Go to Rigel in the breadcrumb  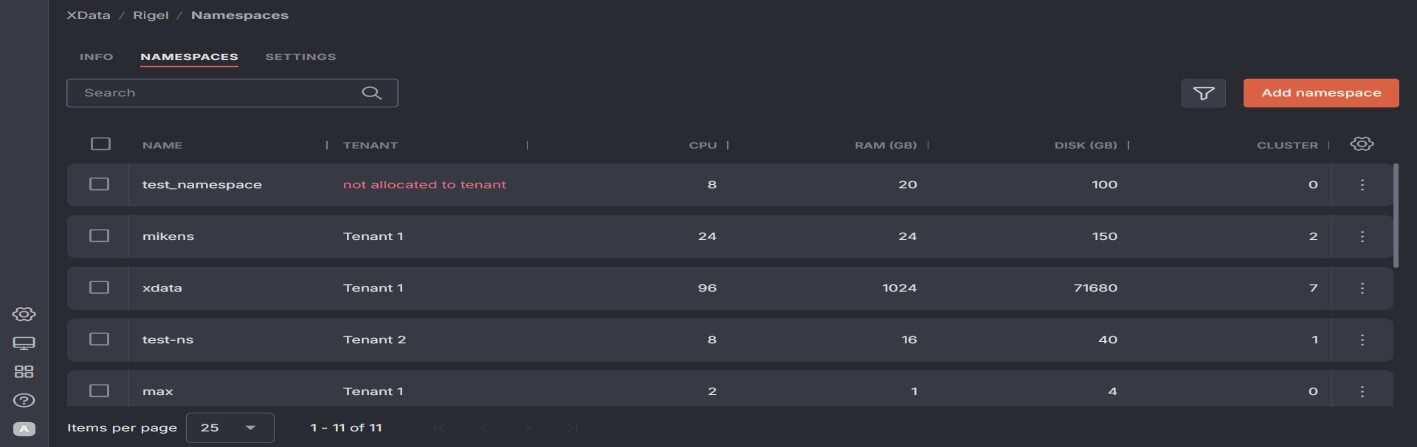150,16
